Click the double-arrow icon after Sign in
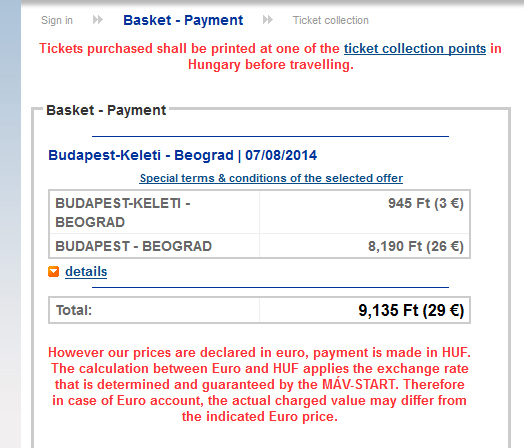 [98, 20]
